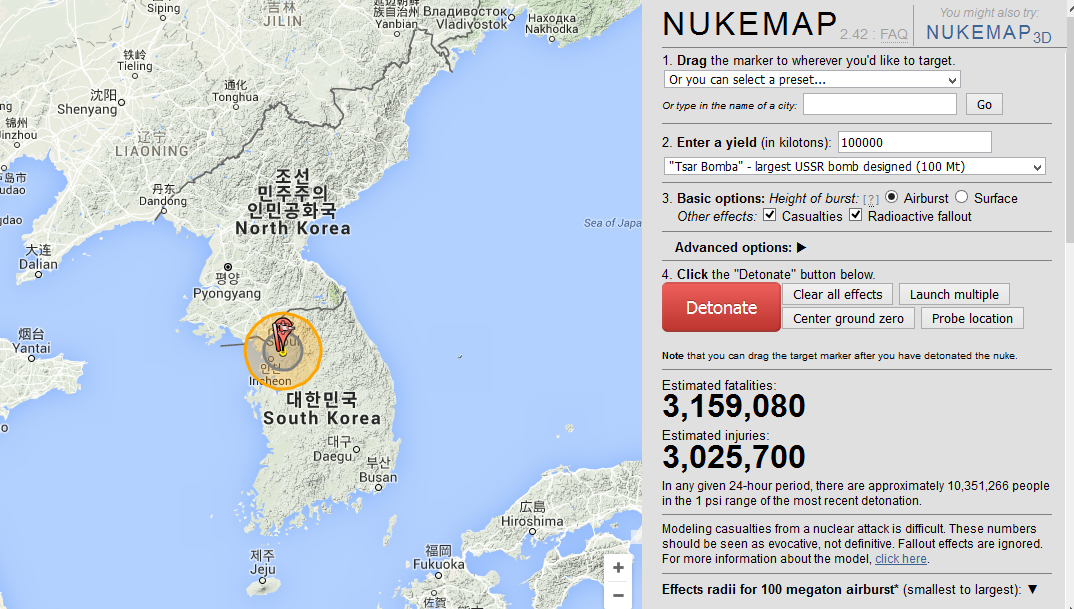Click the yield kilotons input field

tap(914, 142)
